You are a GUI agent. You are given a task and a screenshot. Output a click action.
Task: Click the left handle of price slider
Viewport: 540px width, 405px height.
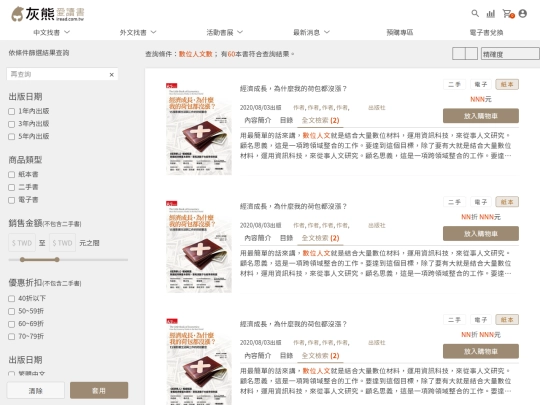22,260
